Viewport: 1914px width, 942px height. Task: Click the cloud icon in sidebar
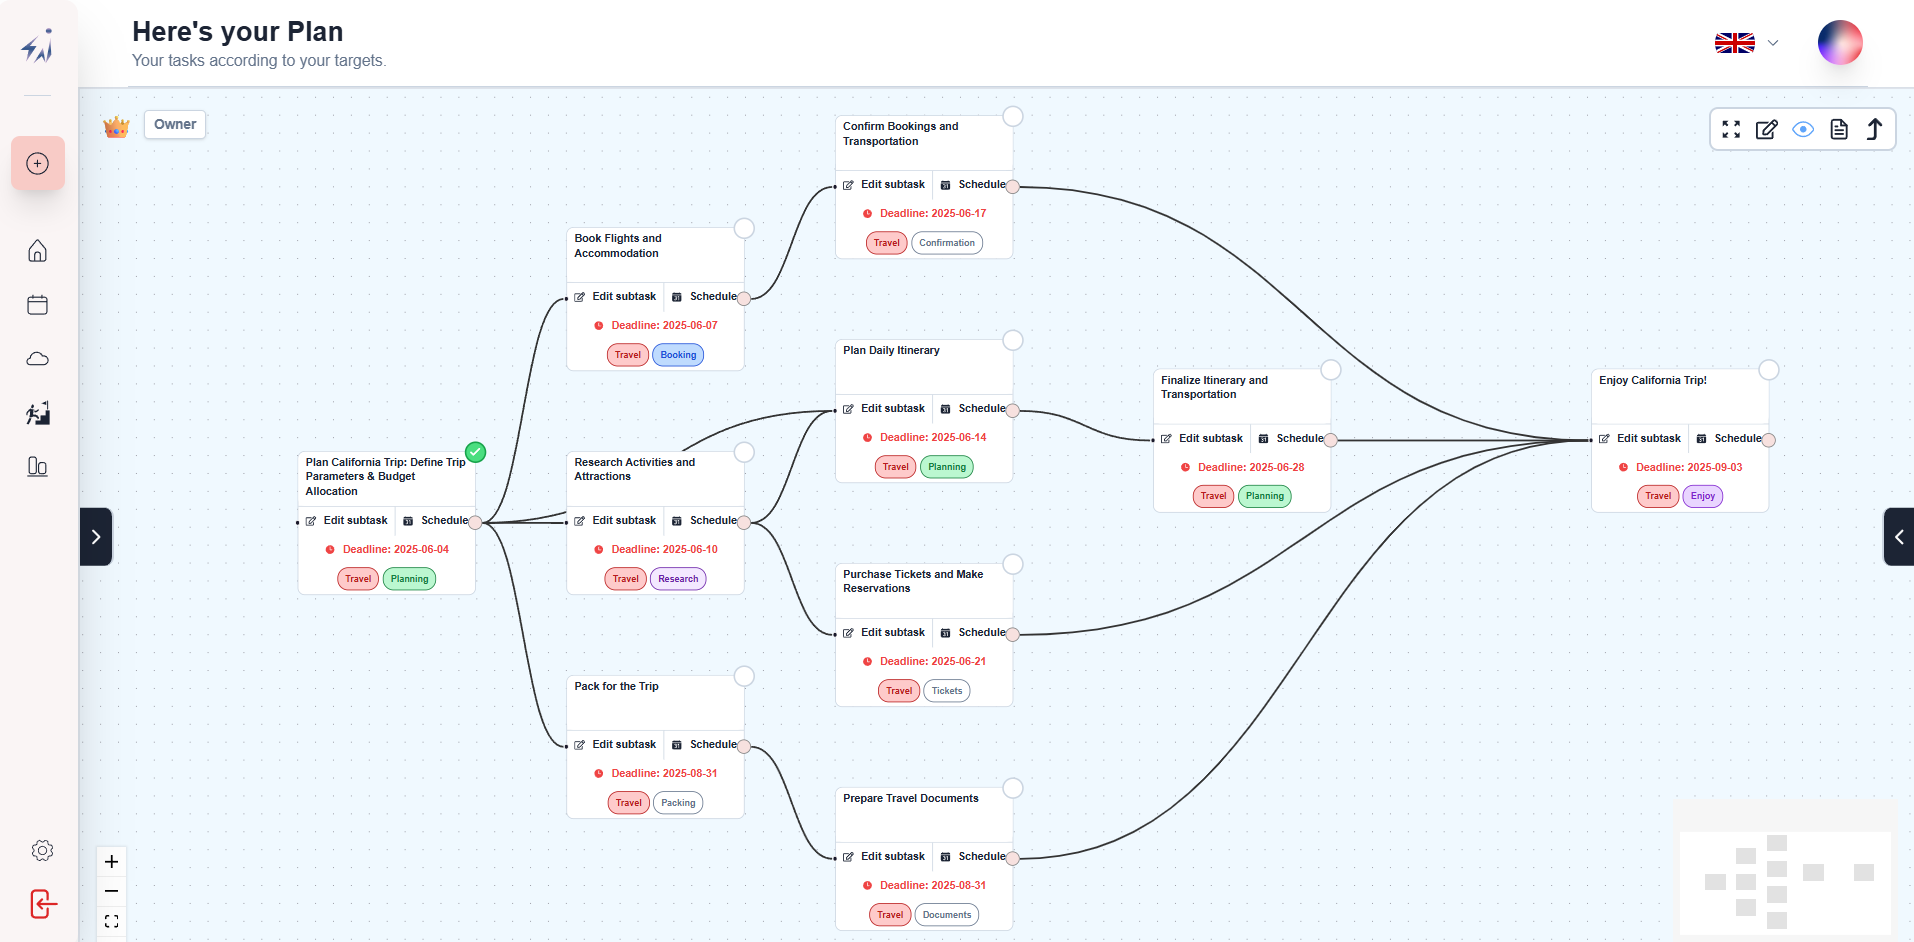(38, 359)
